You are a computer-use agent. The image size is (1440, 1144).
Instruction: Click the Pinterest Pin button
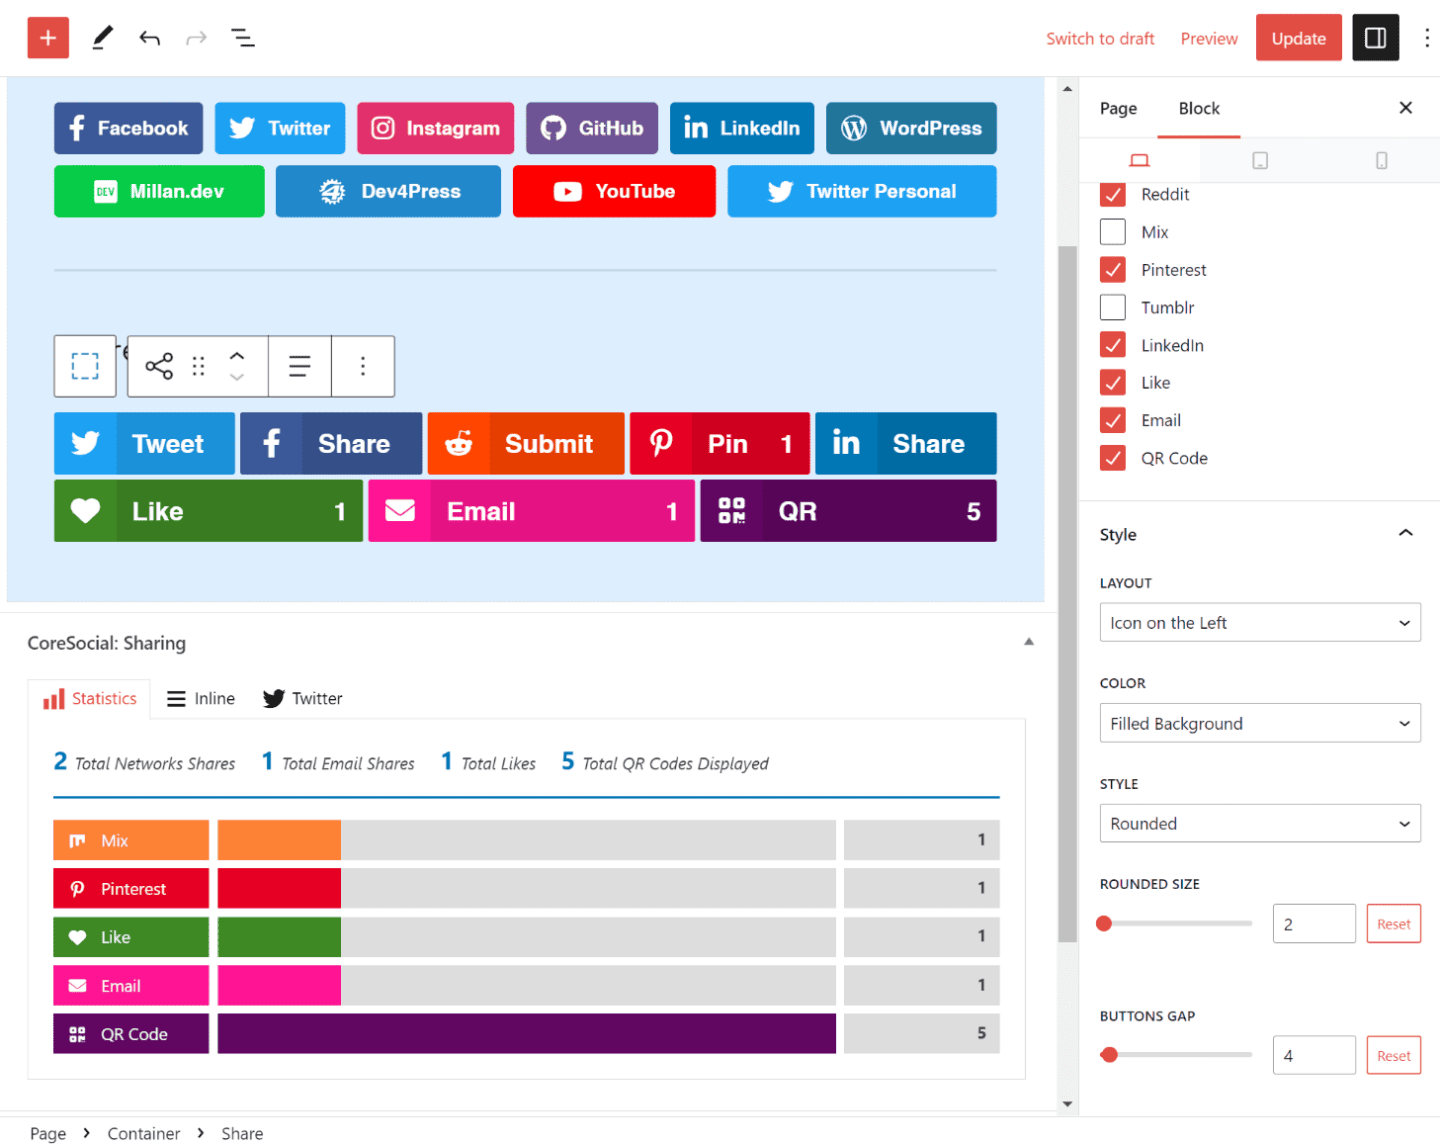[720, 444]
